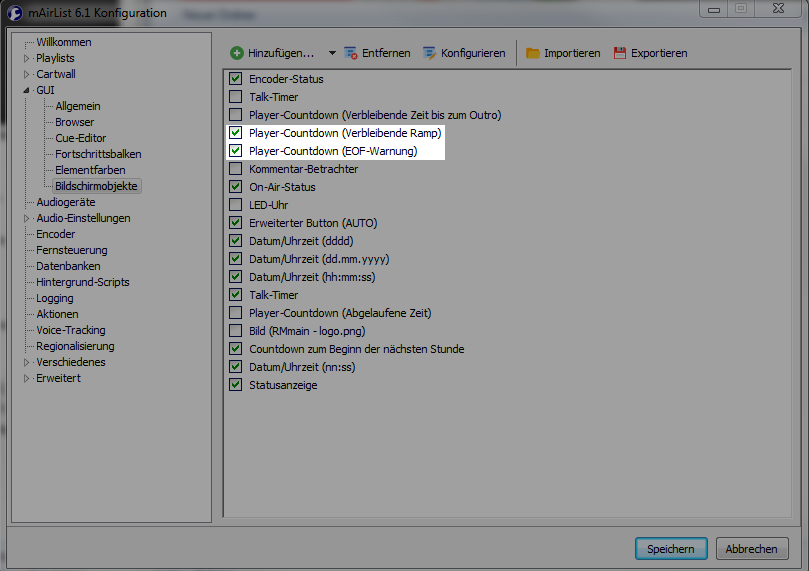Click the Entfernen remove icon

pos(351,53)
